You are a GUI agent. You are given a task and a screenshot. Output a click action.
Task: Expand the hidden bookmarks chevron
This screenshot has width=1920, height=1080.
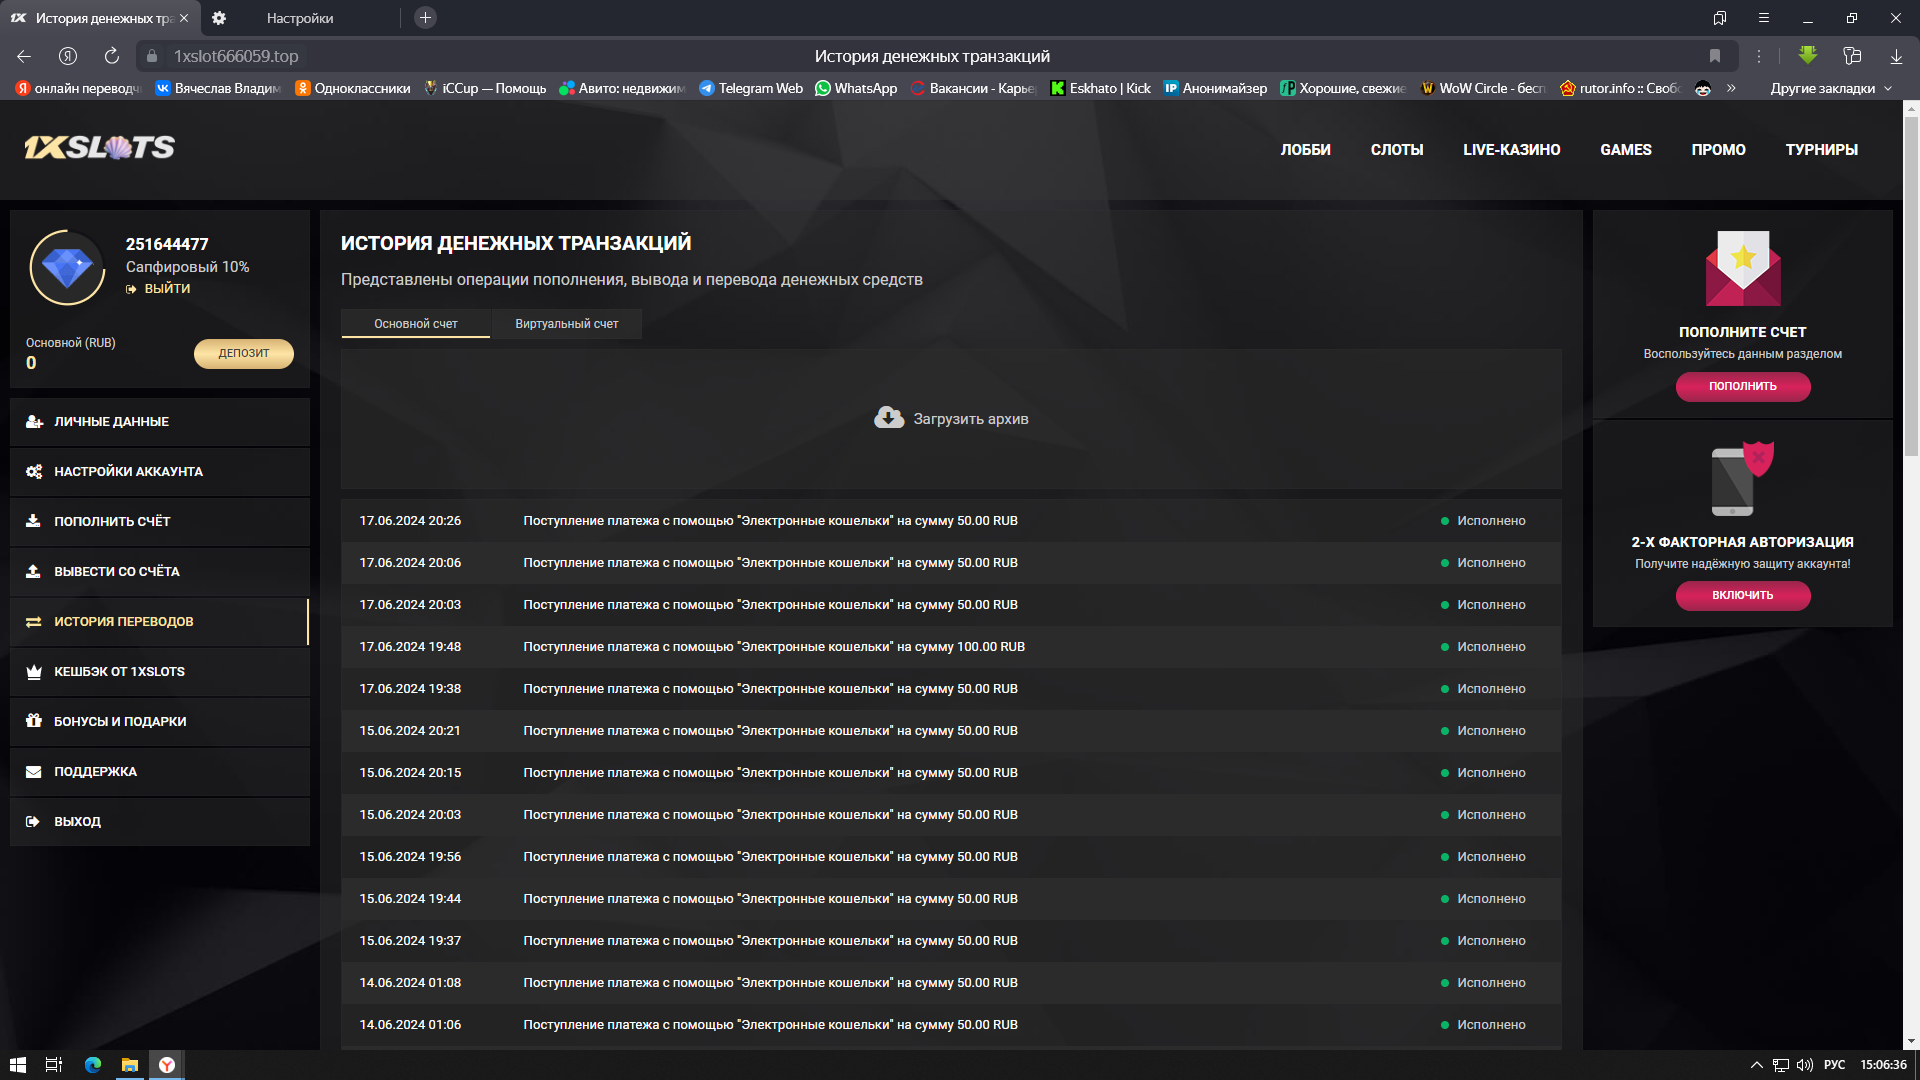(x=1731, y=88)
